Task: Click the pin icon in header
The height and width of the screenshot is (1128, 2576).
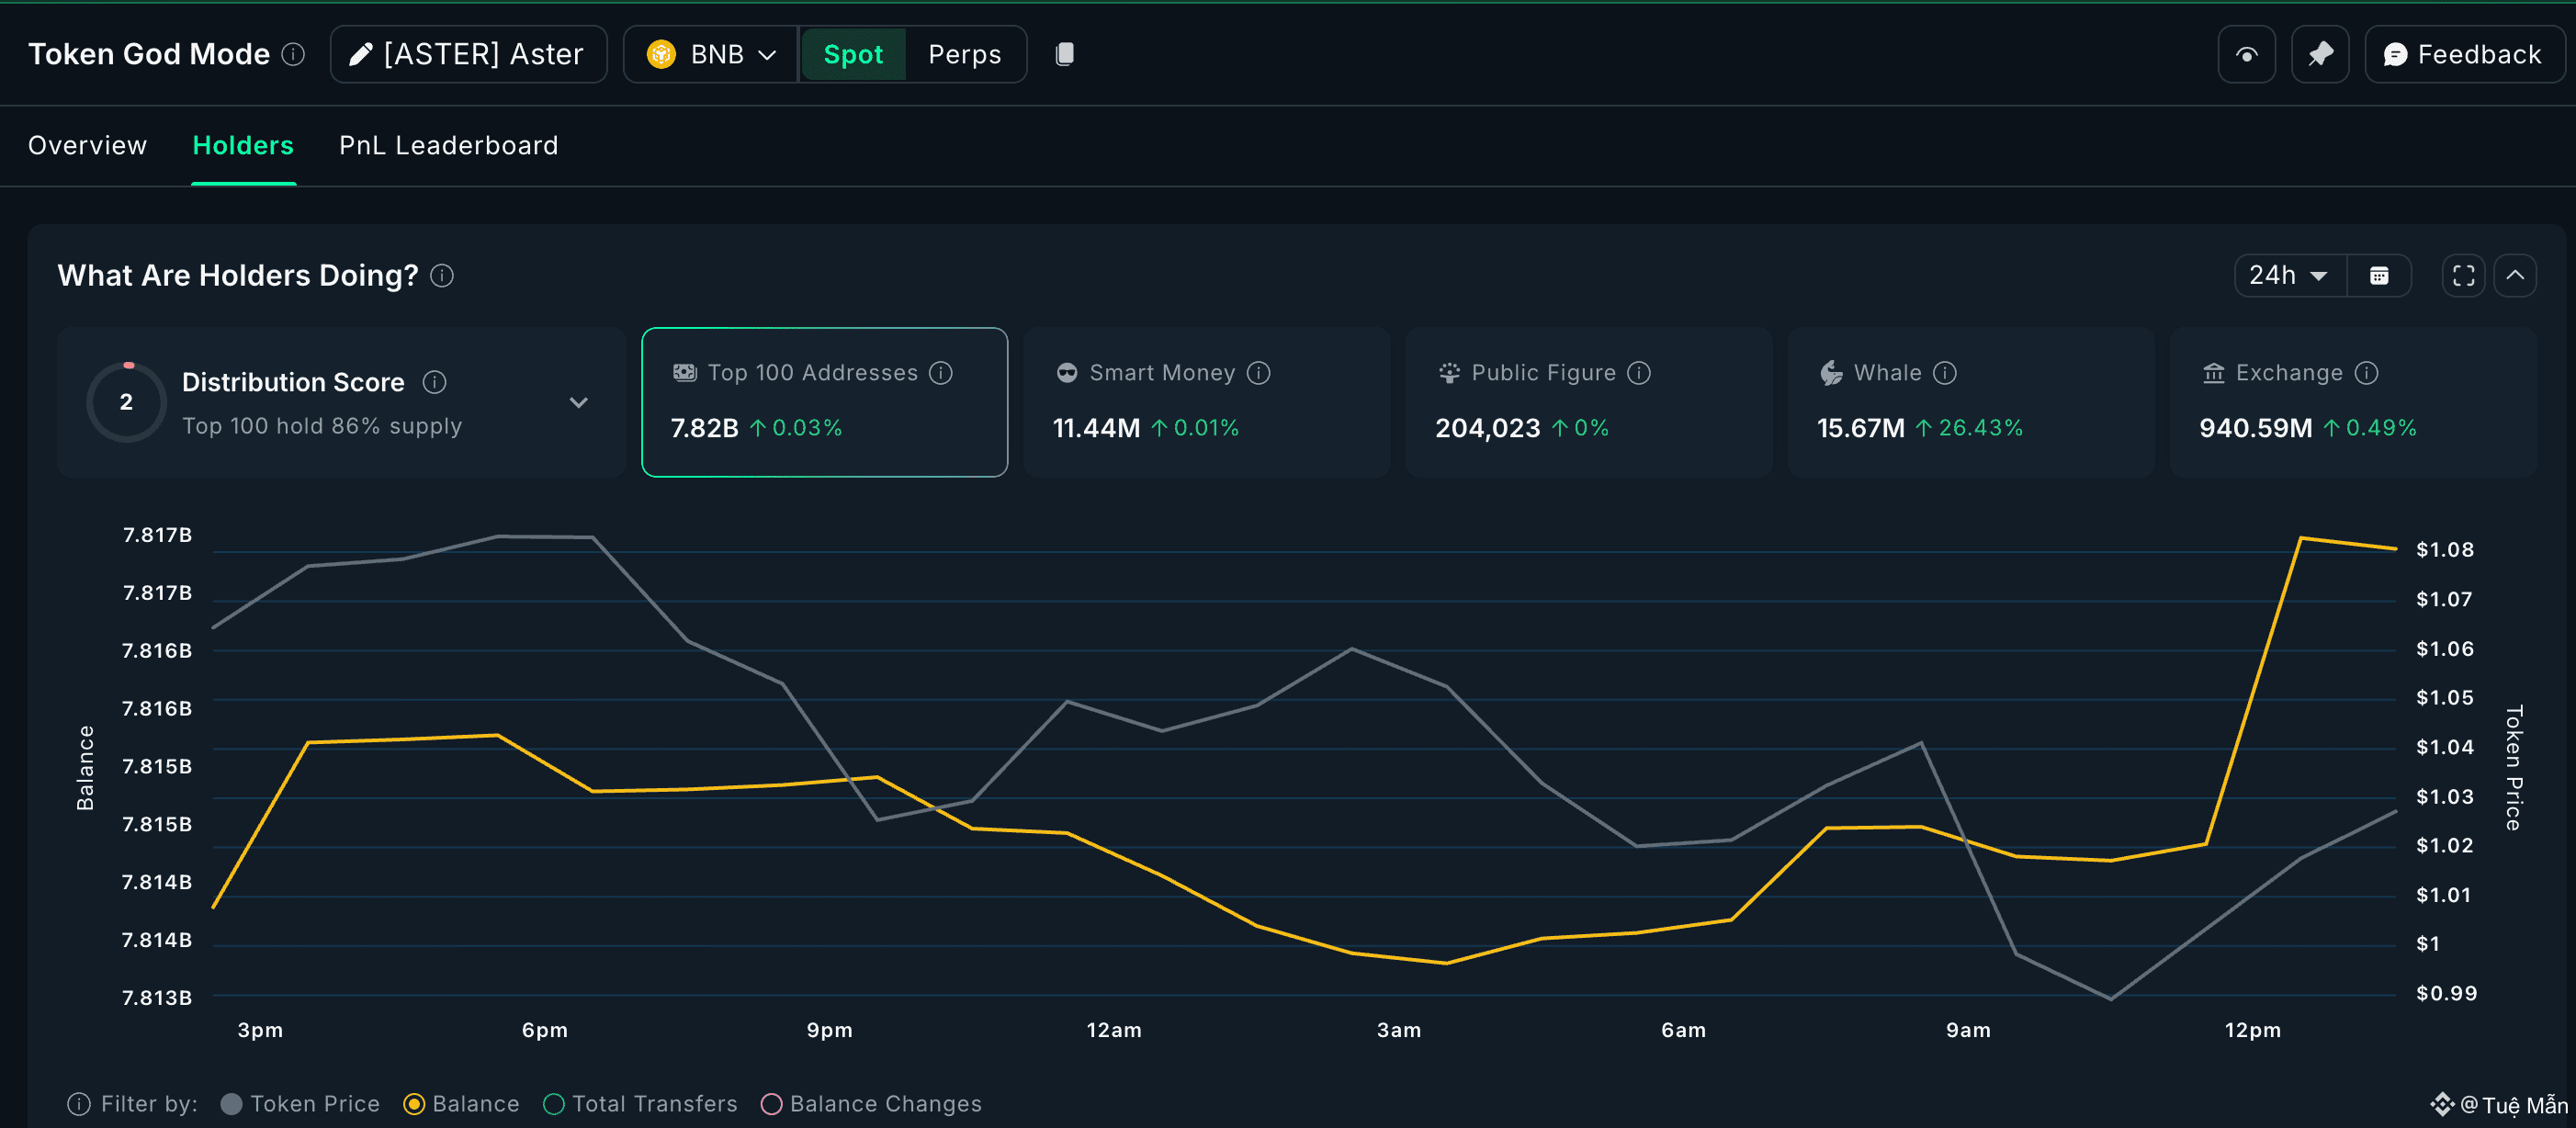Action: (x=2320, y=54)
